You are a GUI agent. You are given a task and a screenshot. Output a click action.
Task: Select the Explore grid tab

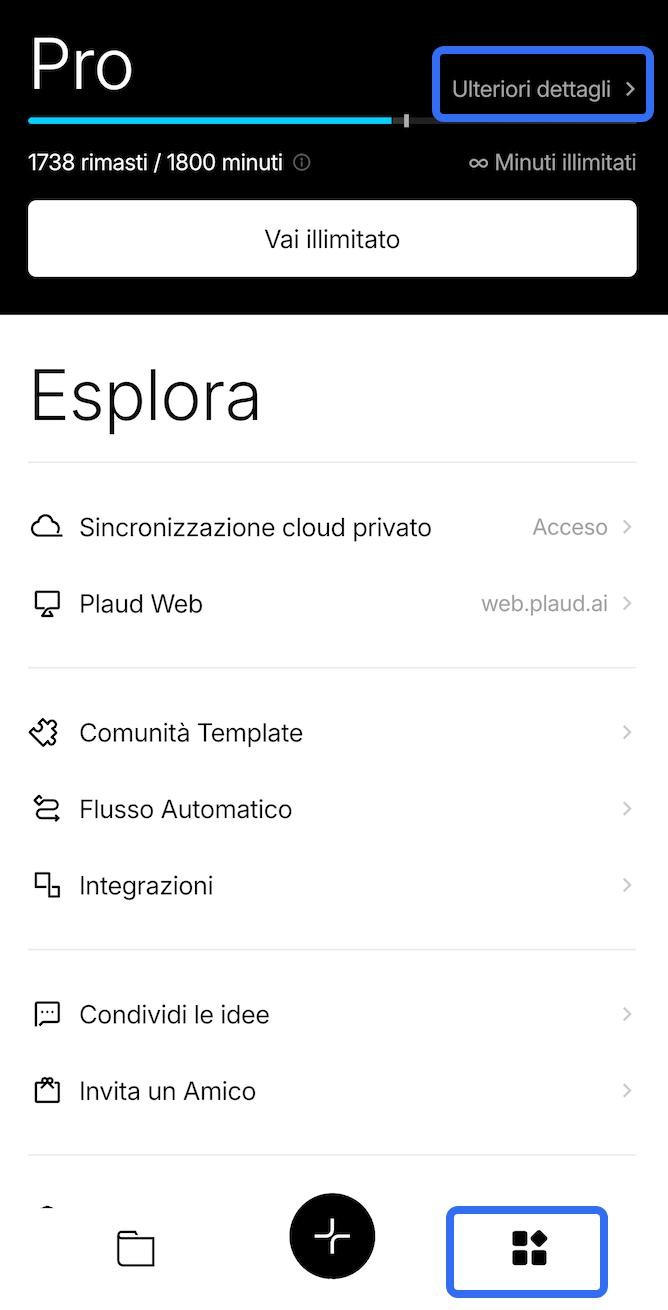click(528, 1248)
